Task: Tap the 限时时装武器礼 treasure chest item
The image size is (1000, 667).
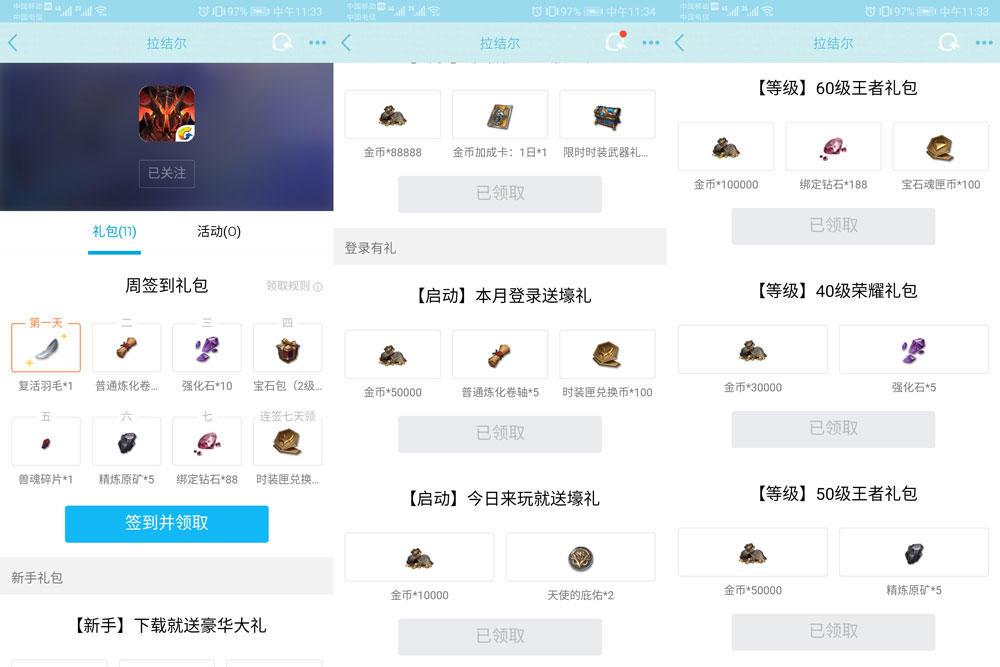Action: tap(607, 114)
